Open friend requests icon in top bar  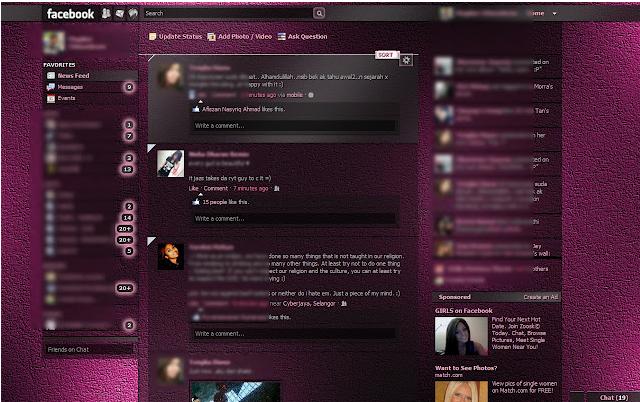tap(106, 13)
